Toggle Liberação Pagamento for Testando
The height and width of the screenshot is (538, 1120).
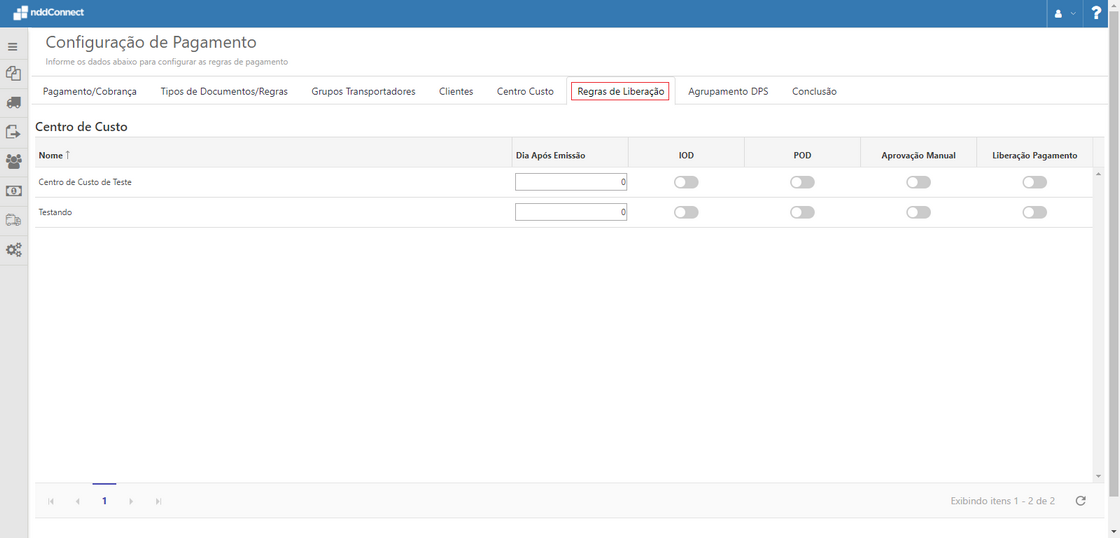point(1034,212)
